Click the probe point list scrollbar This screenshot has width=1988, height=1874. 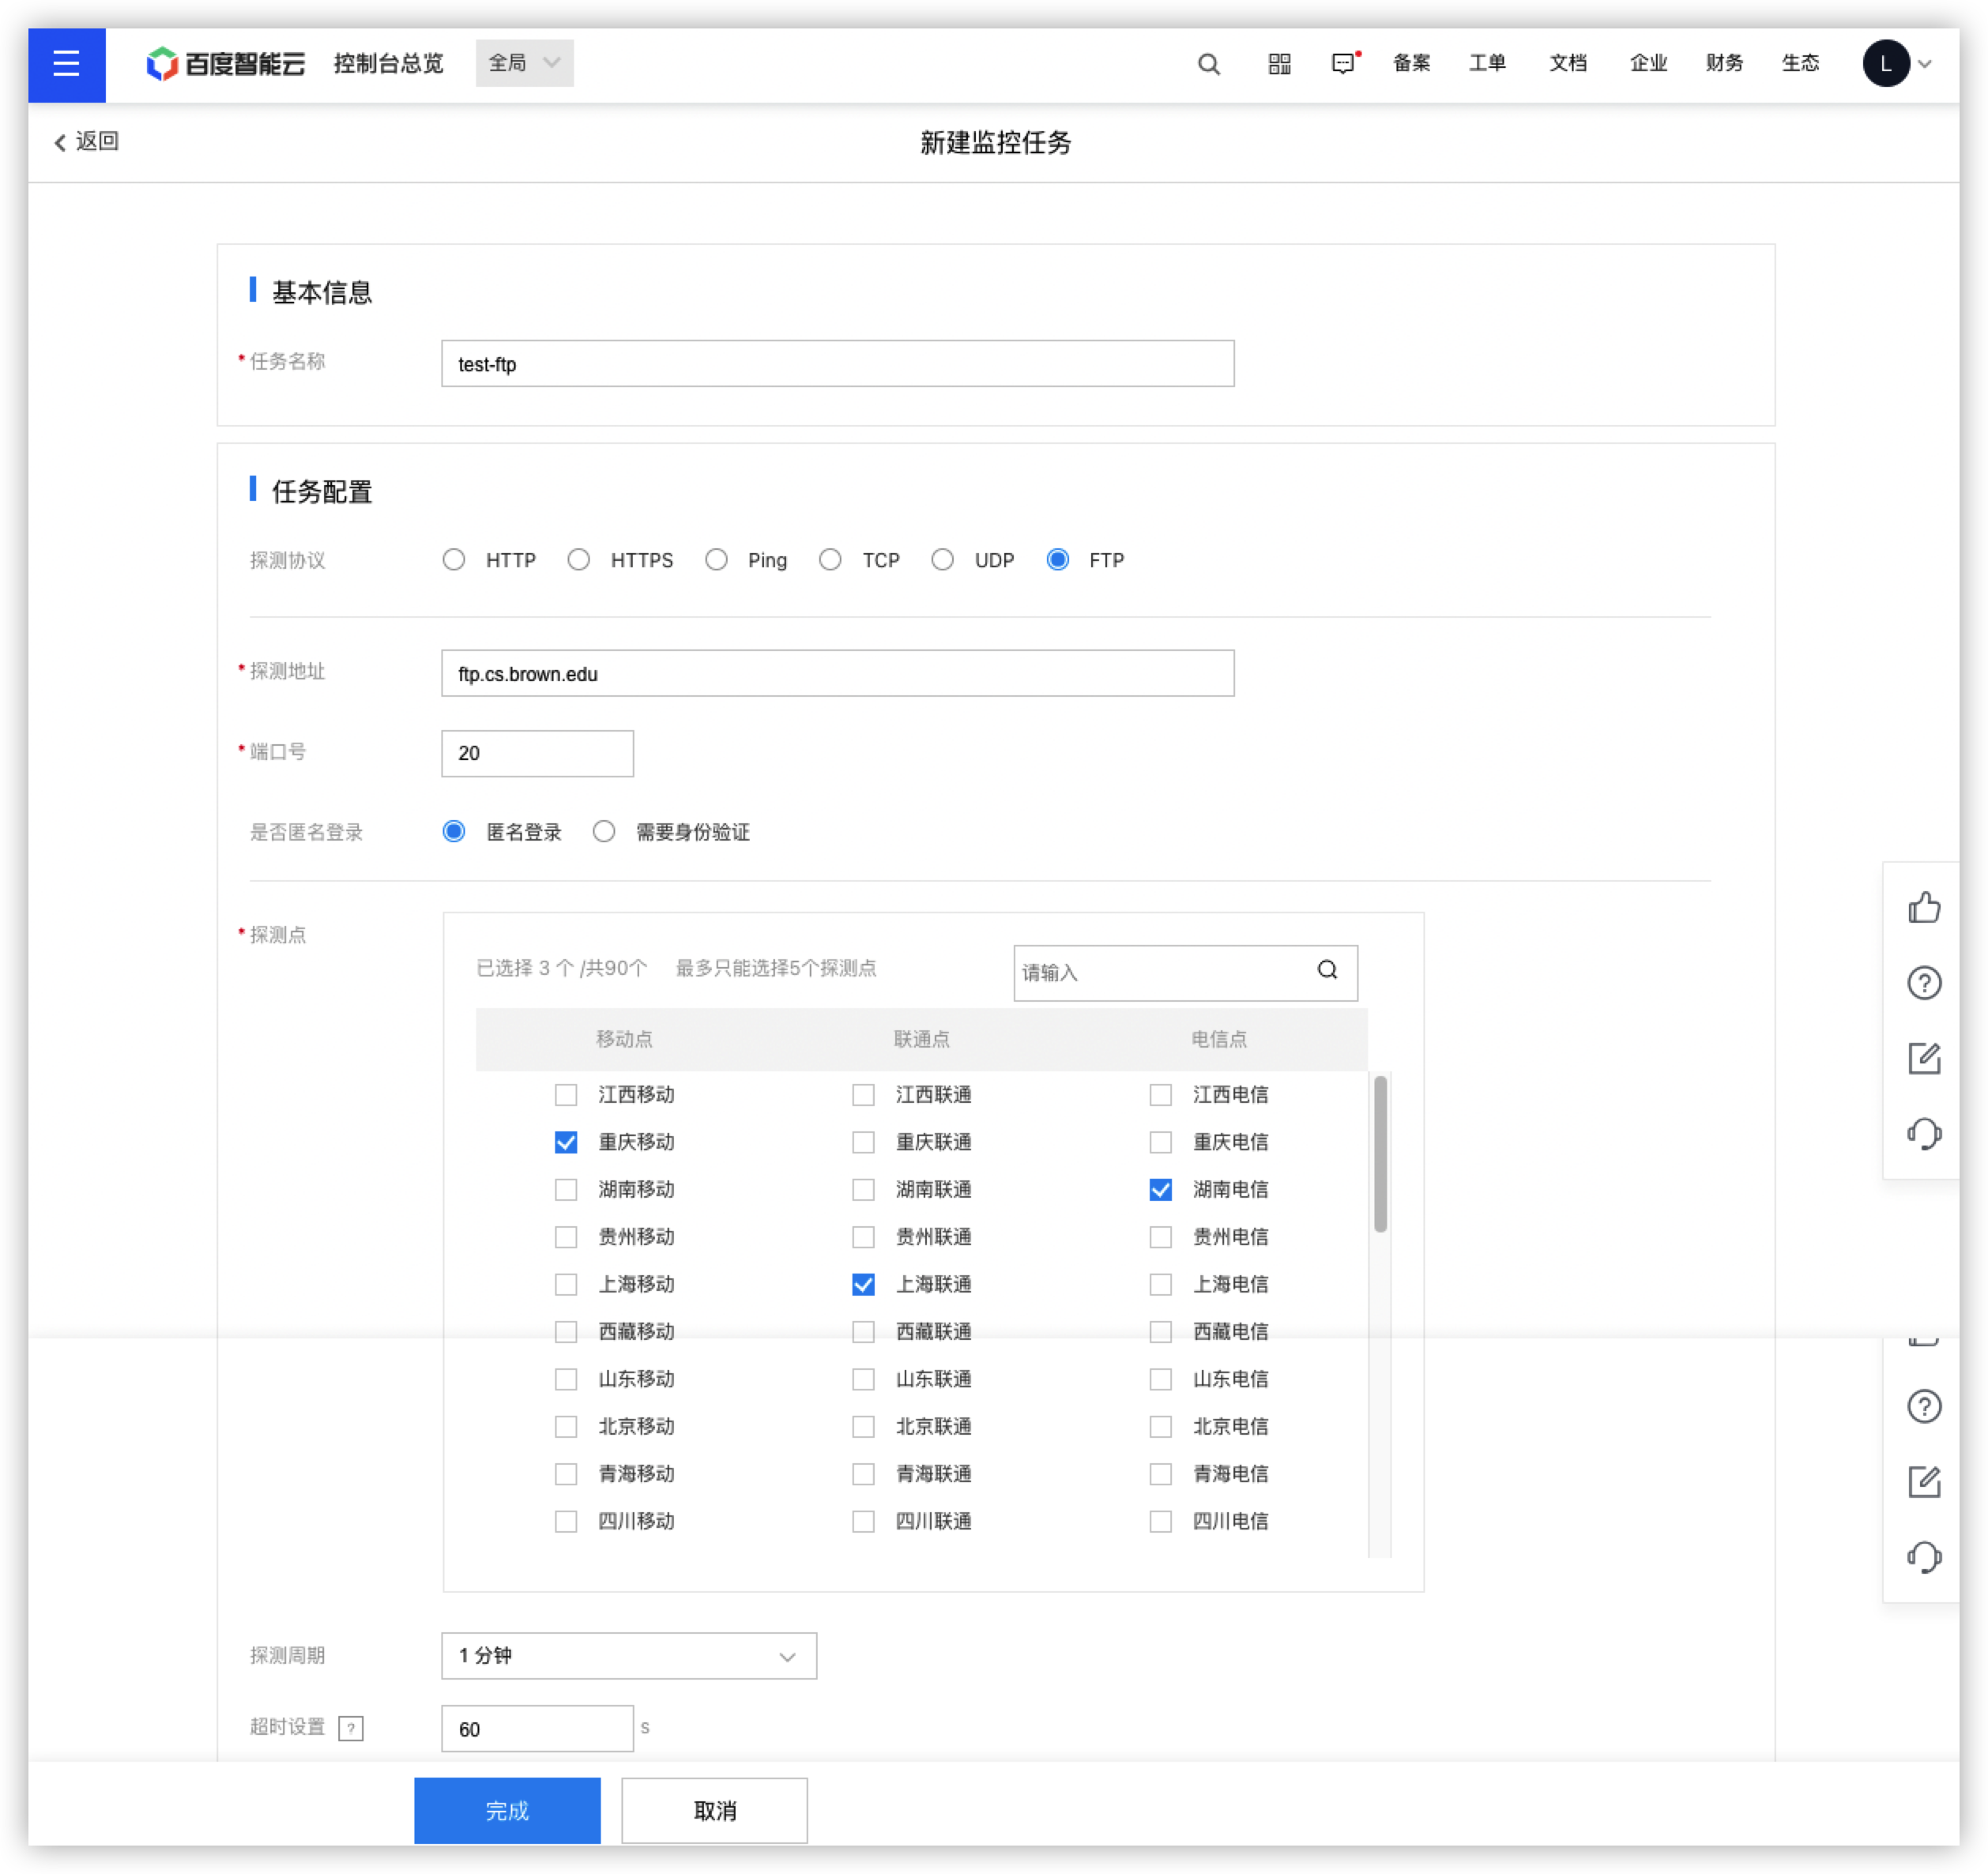click(x=1379, y=1153)
